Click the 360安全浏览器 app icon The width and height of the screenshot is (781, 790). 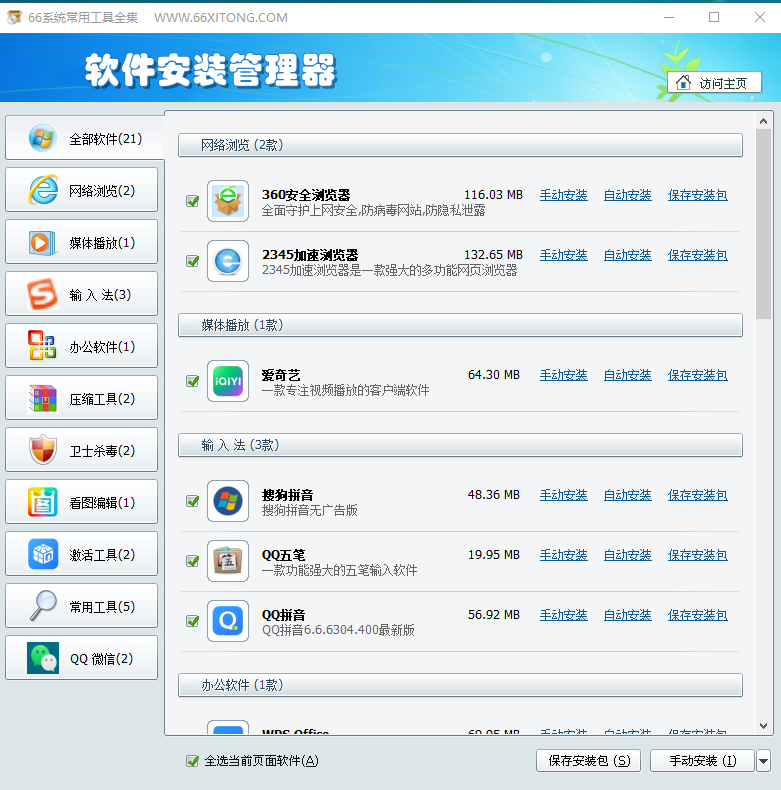tap(228, 201)
